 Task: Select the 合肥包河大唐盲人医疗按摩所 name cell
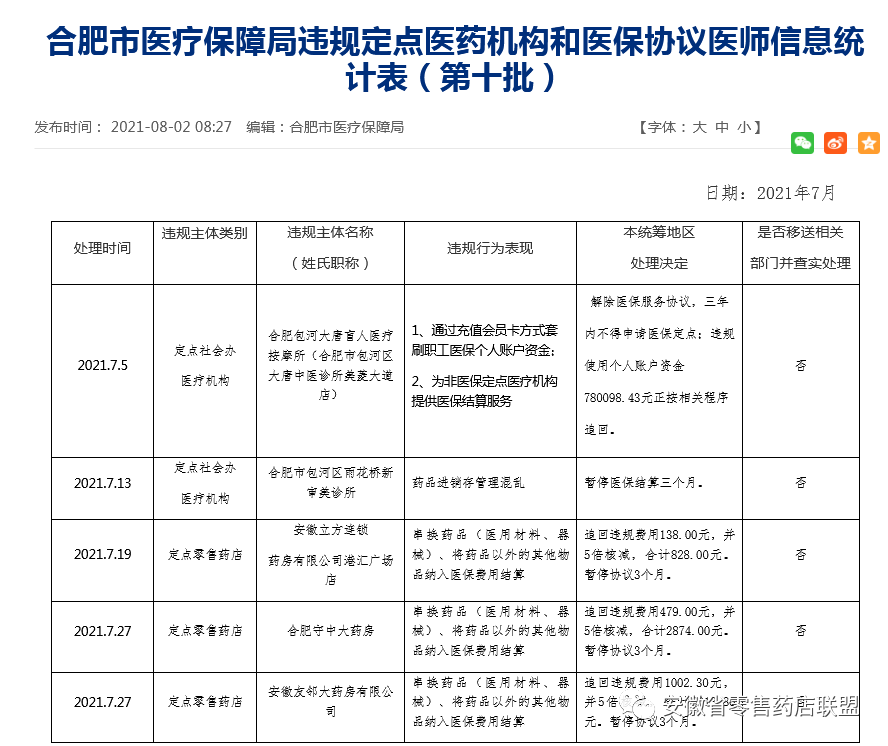(x=330, y=365)
